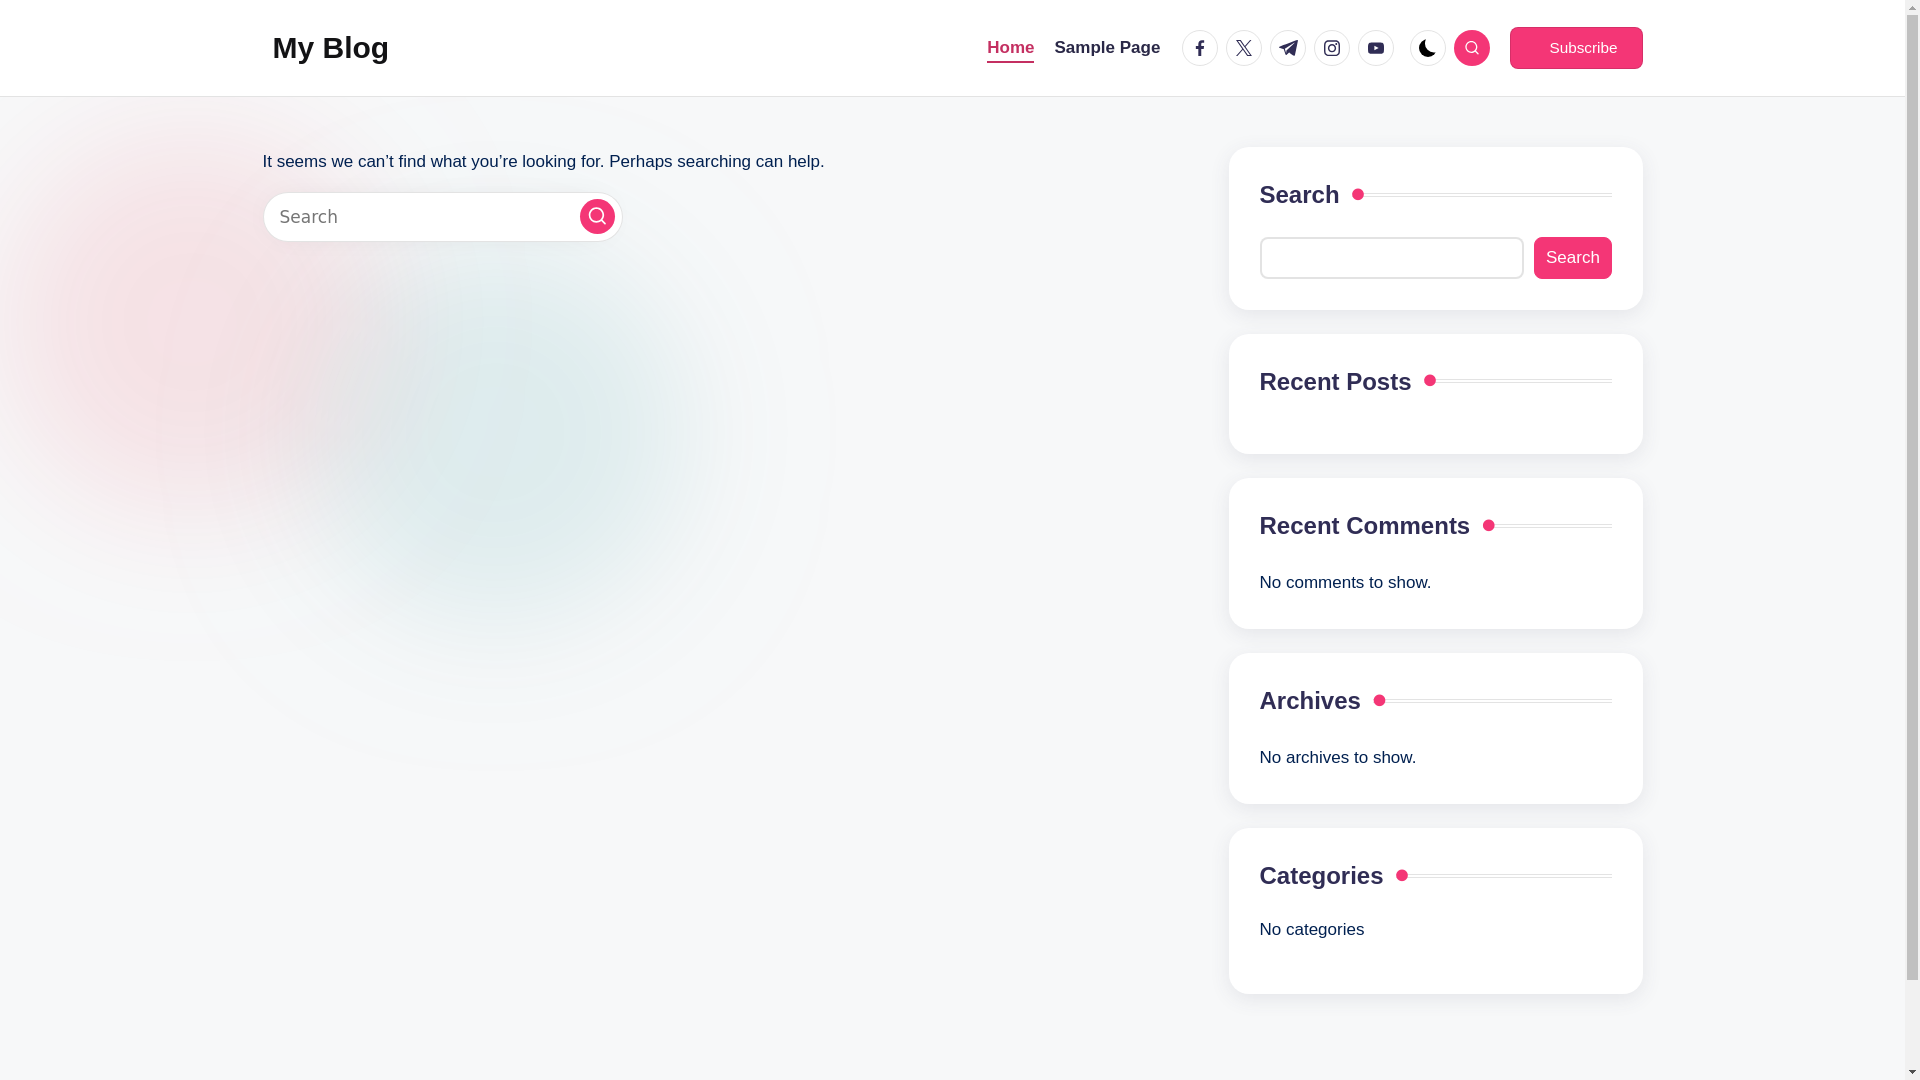Focus the sidebar search input box
The width and height of the screenshot is (1920, 1080).
(x=1392, y=258)
